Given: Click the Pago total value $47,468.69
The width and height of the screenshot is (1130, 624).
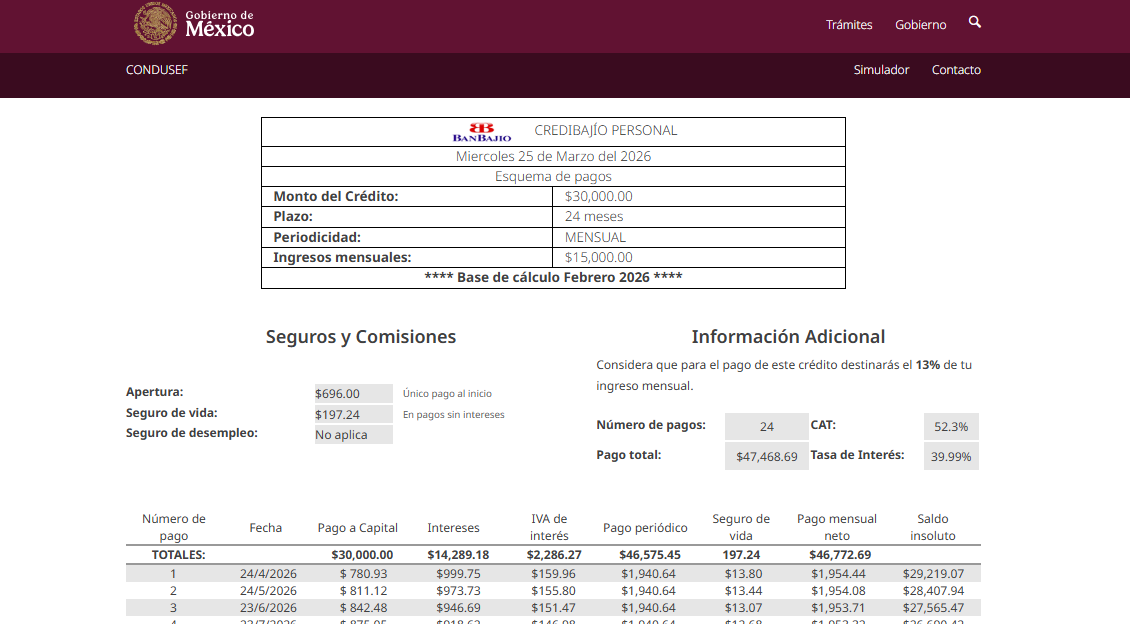Looking at the screenshot, I should [767, 456].
